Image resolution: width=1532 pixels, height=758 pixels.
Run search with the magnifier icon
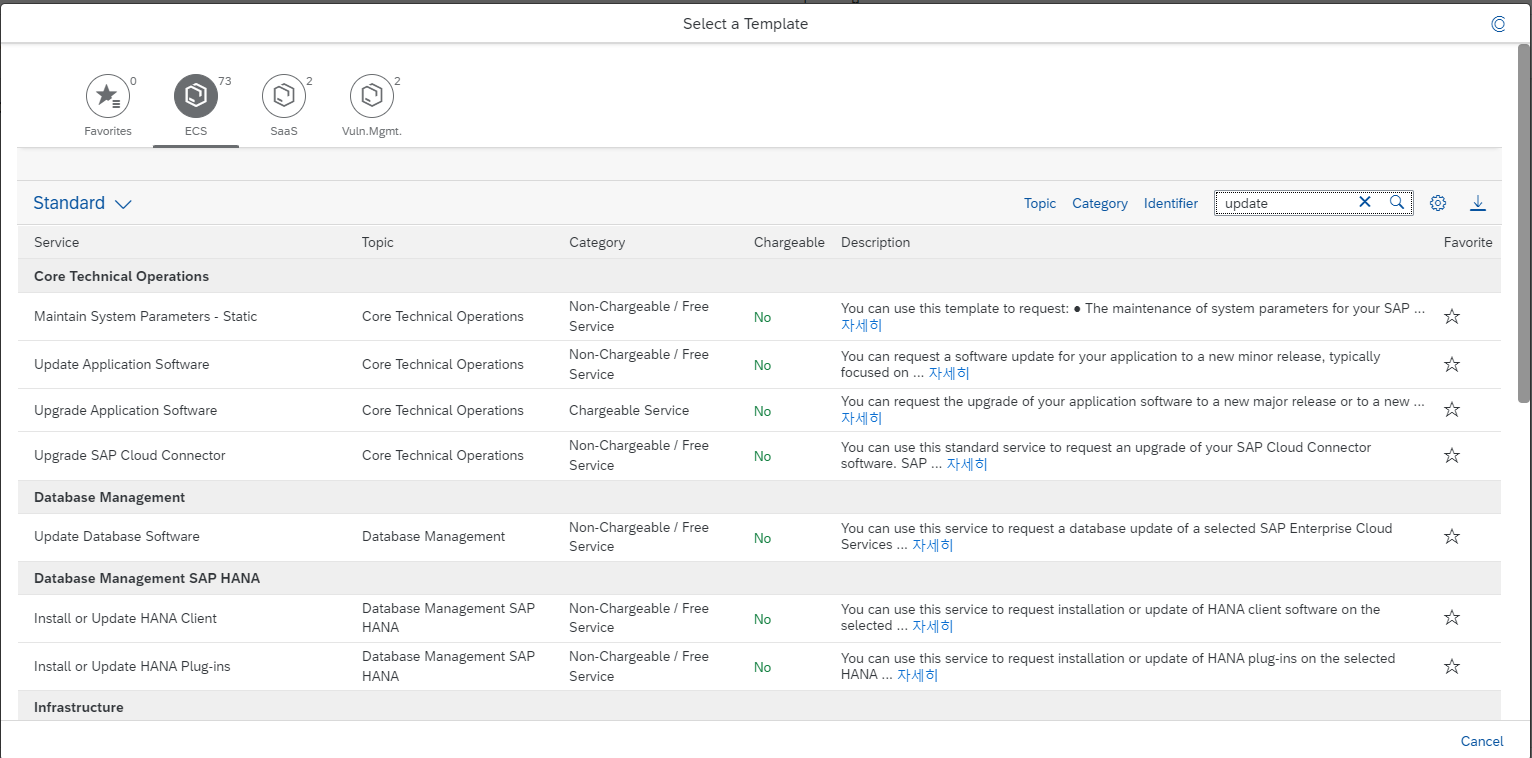coord(1396,202)
